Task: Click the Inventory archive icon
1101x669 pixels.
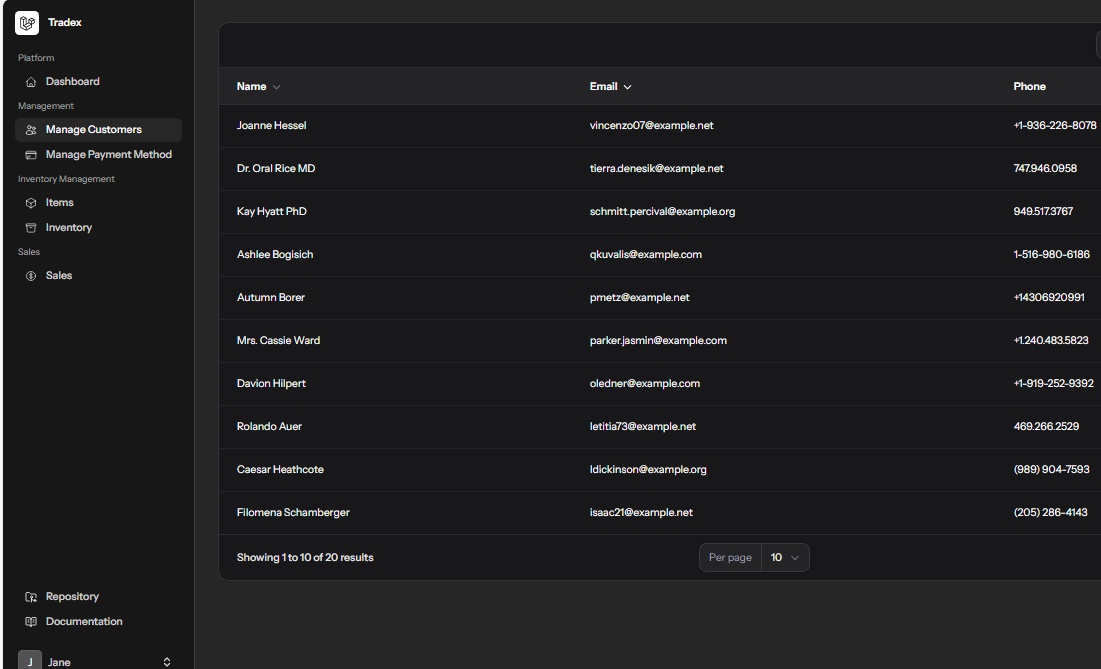Action: pos(31,228)
